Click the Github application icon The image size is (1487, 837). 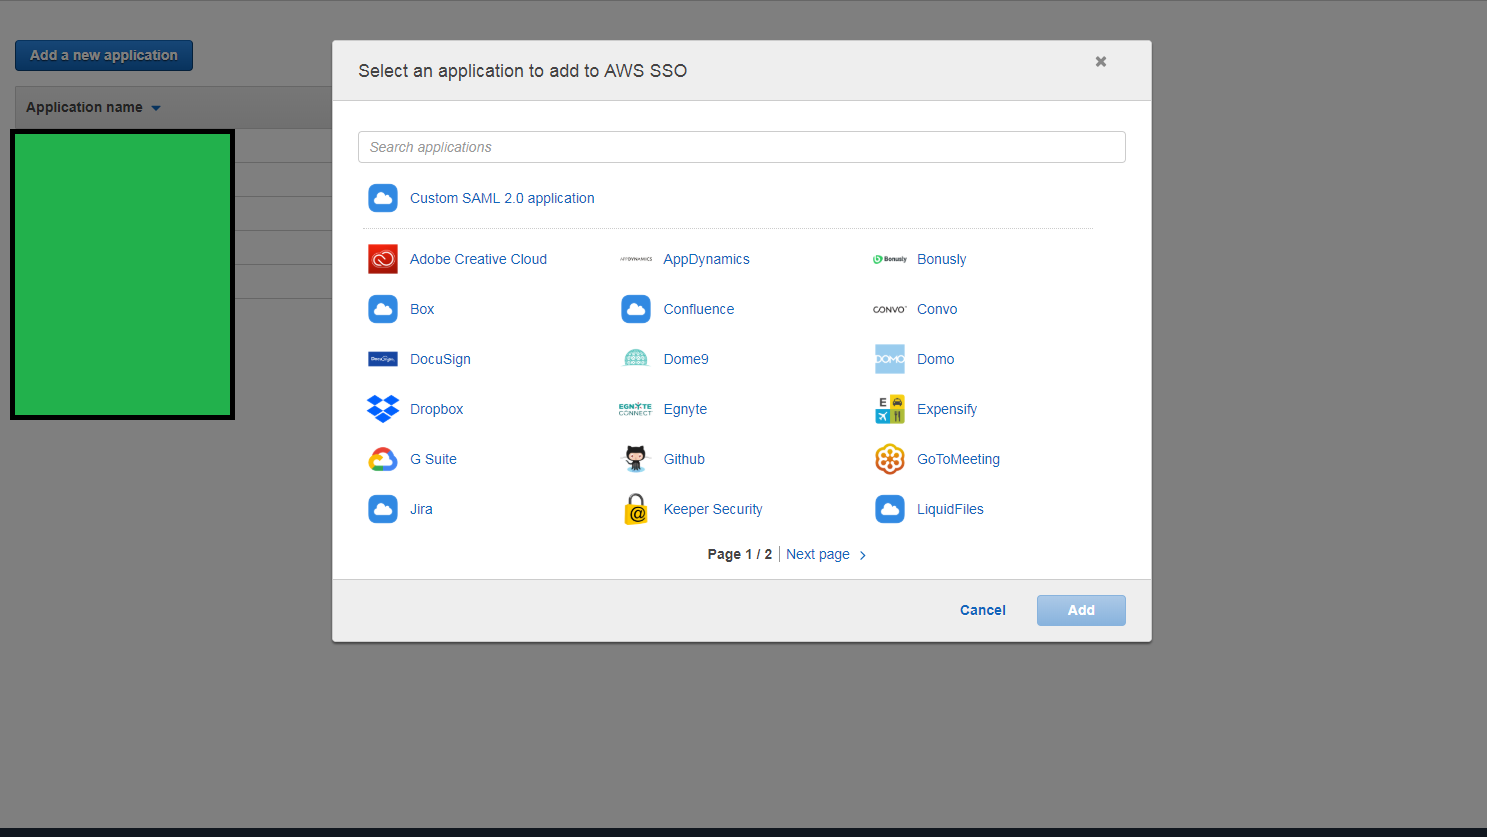pyautogui.click(x=636, y=459)
